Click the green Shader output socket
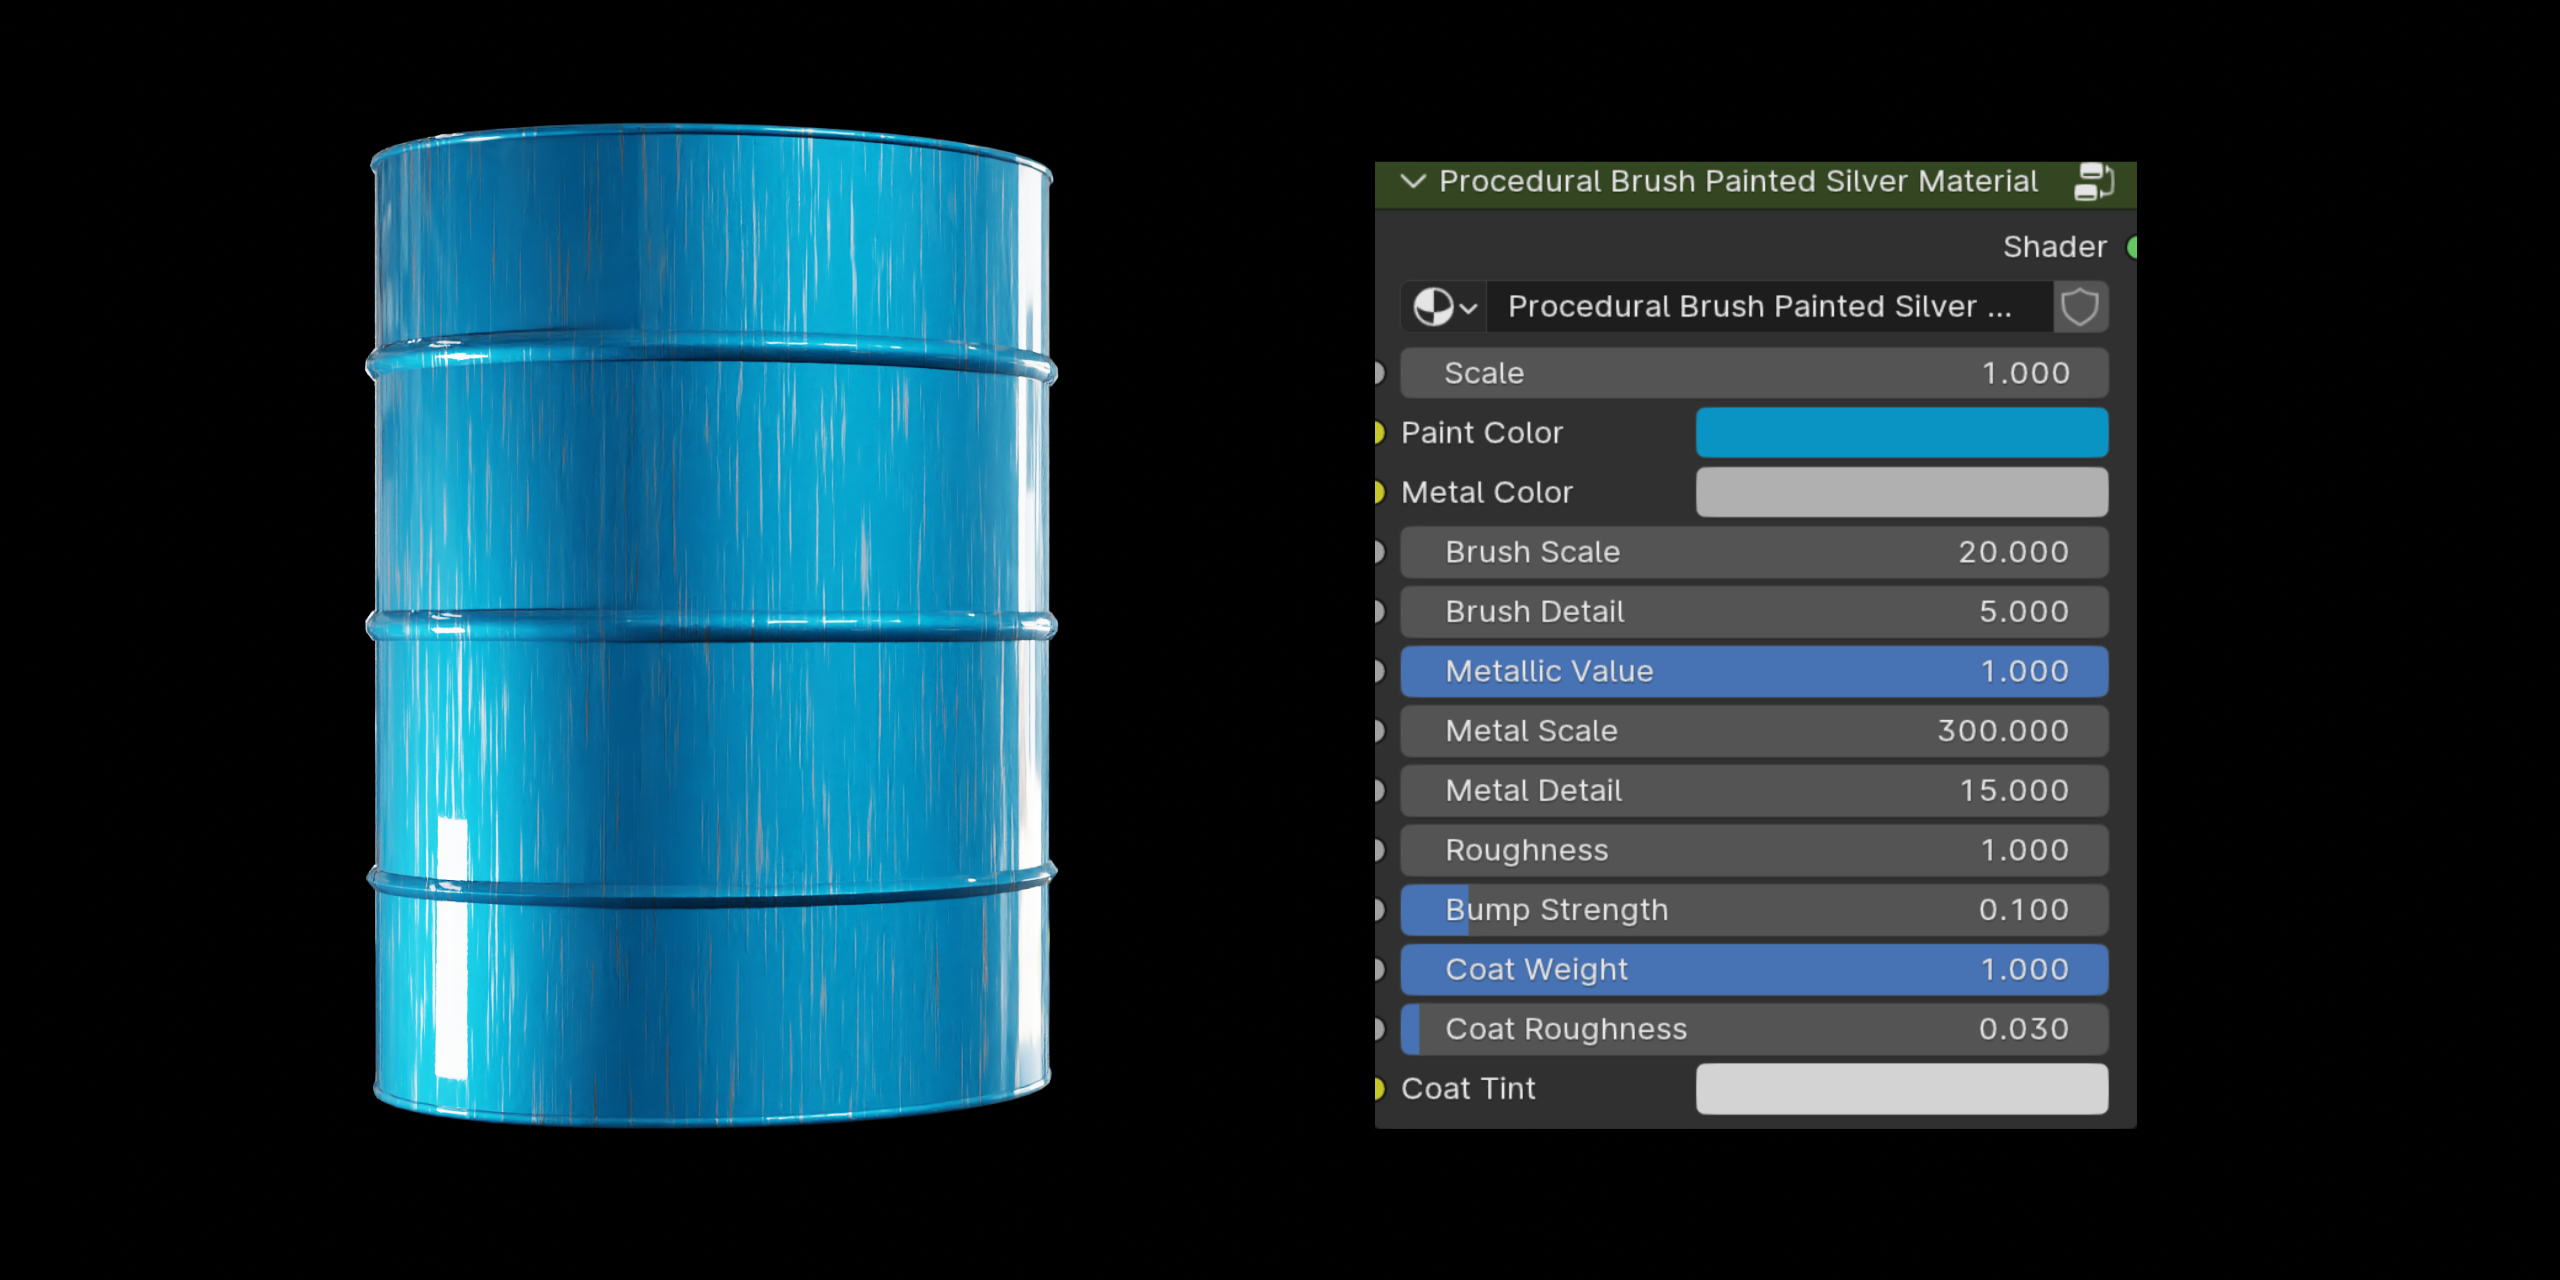Screen dimensions: 2560x1280 point(2134,247)
